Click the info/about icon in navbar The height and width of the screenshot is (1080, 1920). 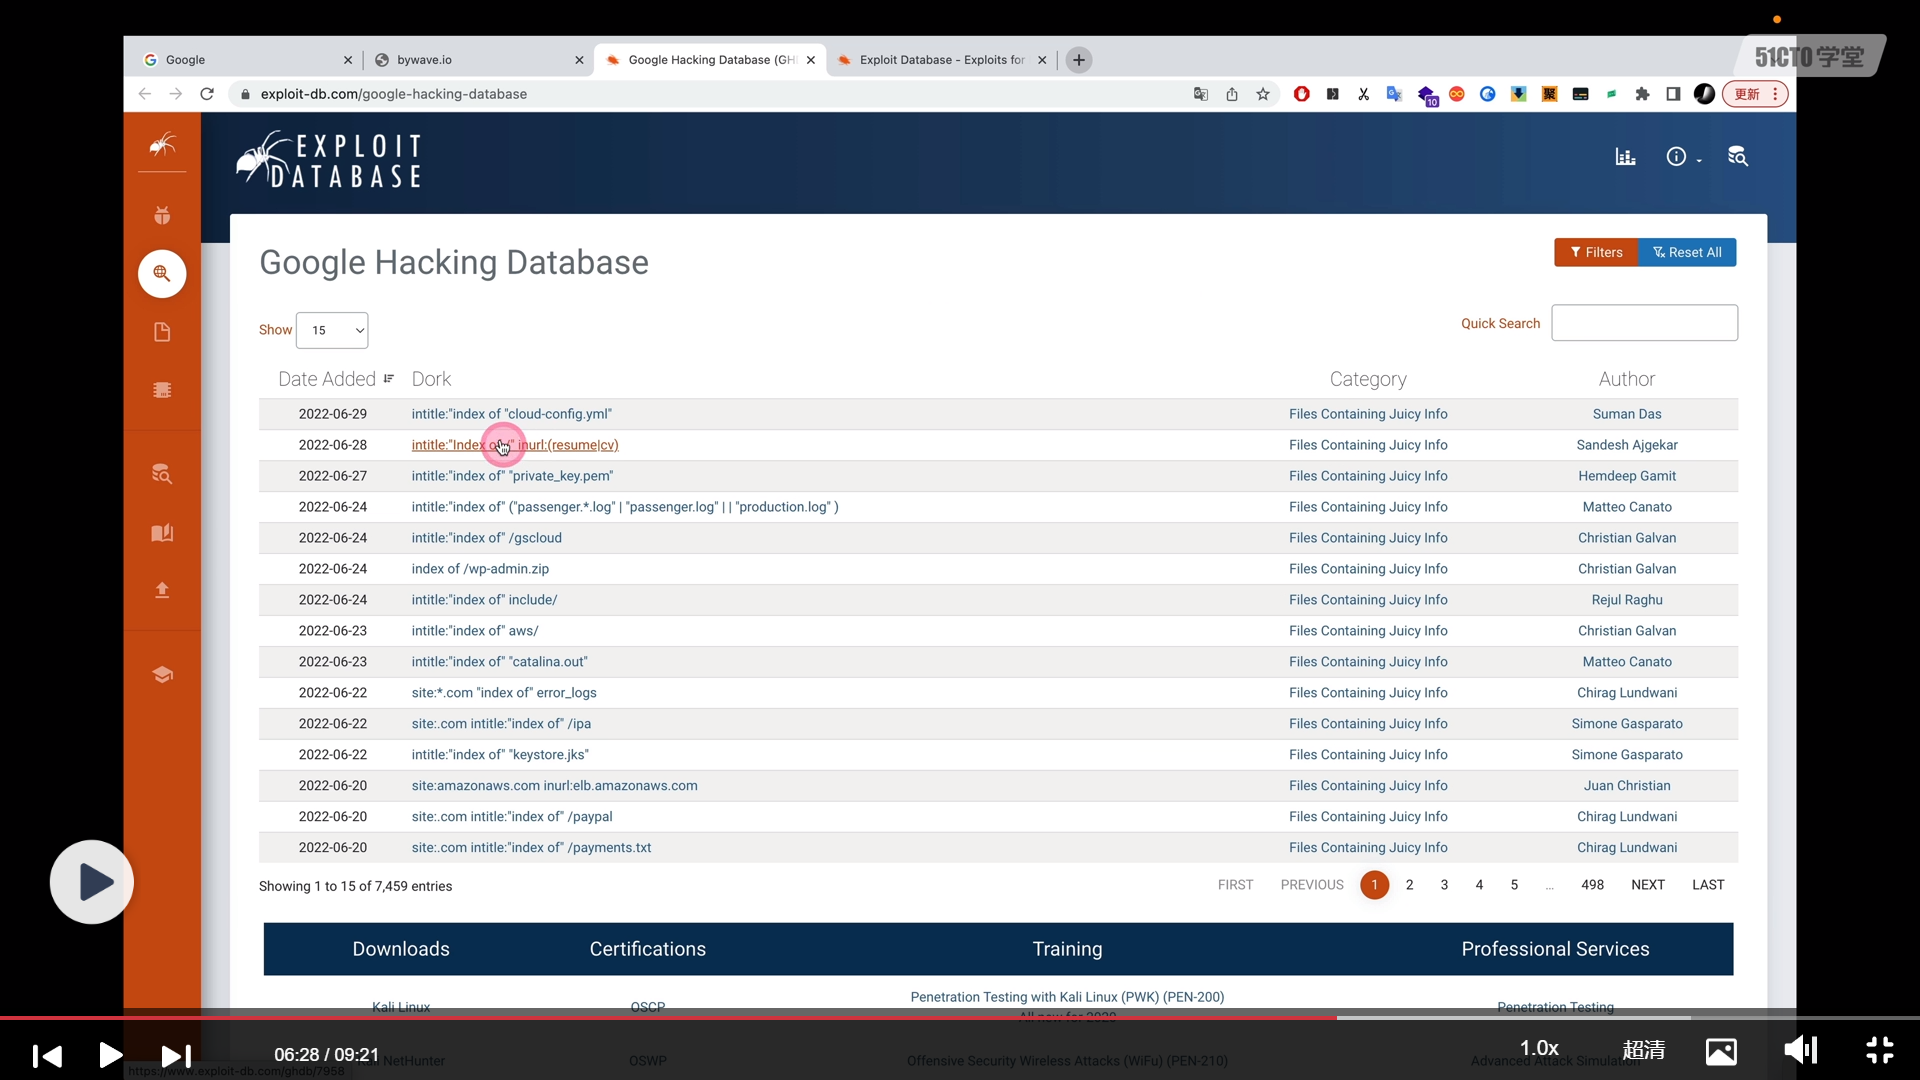coord(1676,157)
